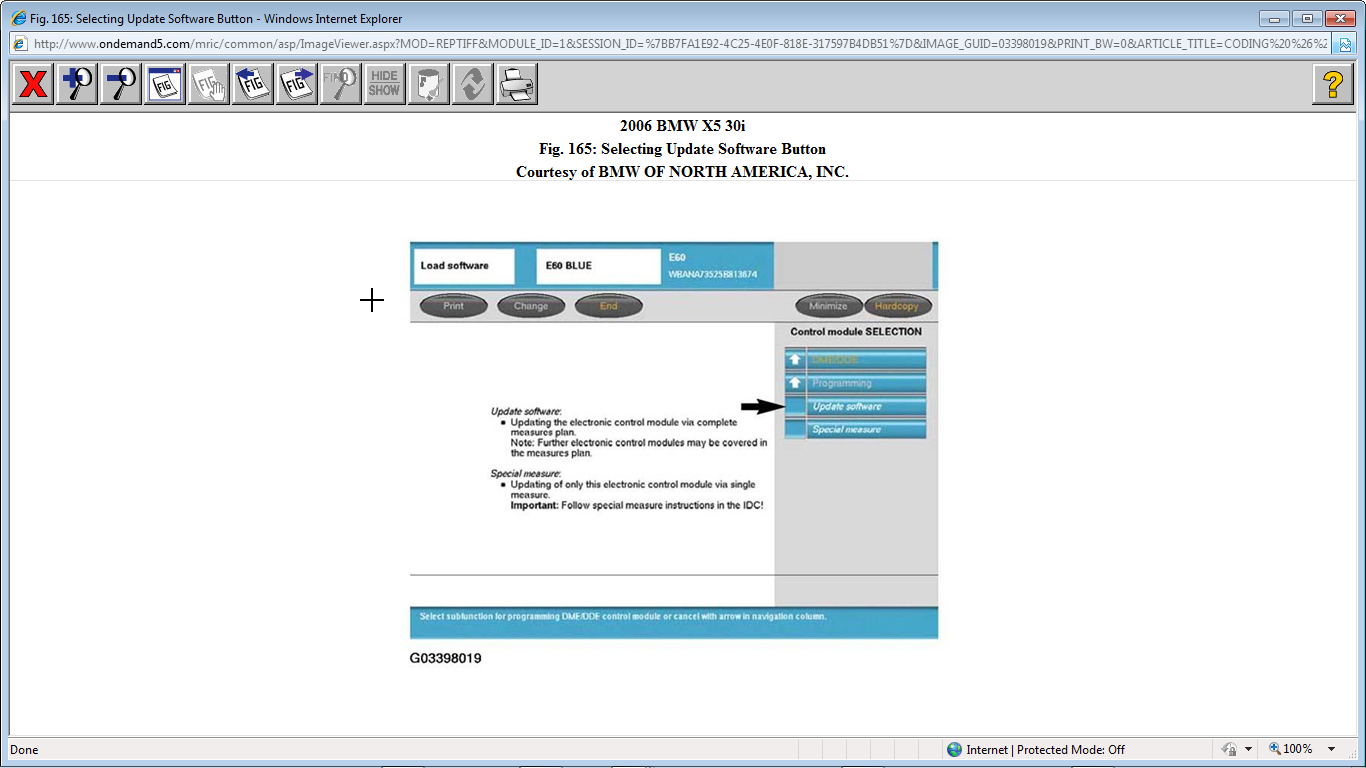Print the figure with the printer icon

click(516, 84)
